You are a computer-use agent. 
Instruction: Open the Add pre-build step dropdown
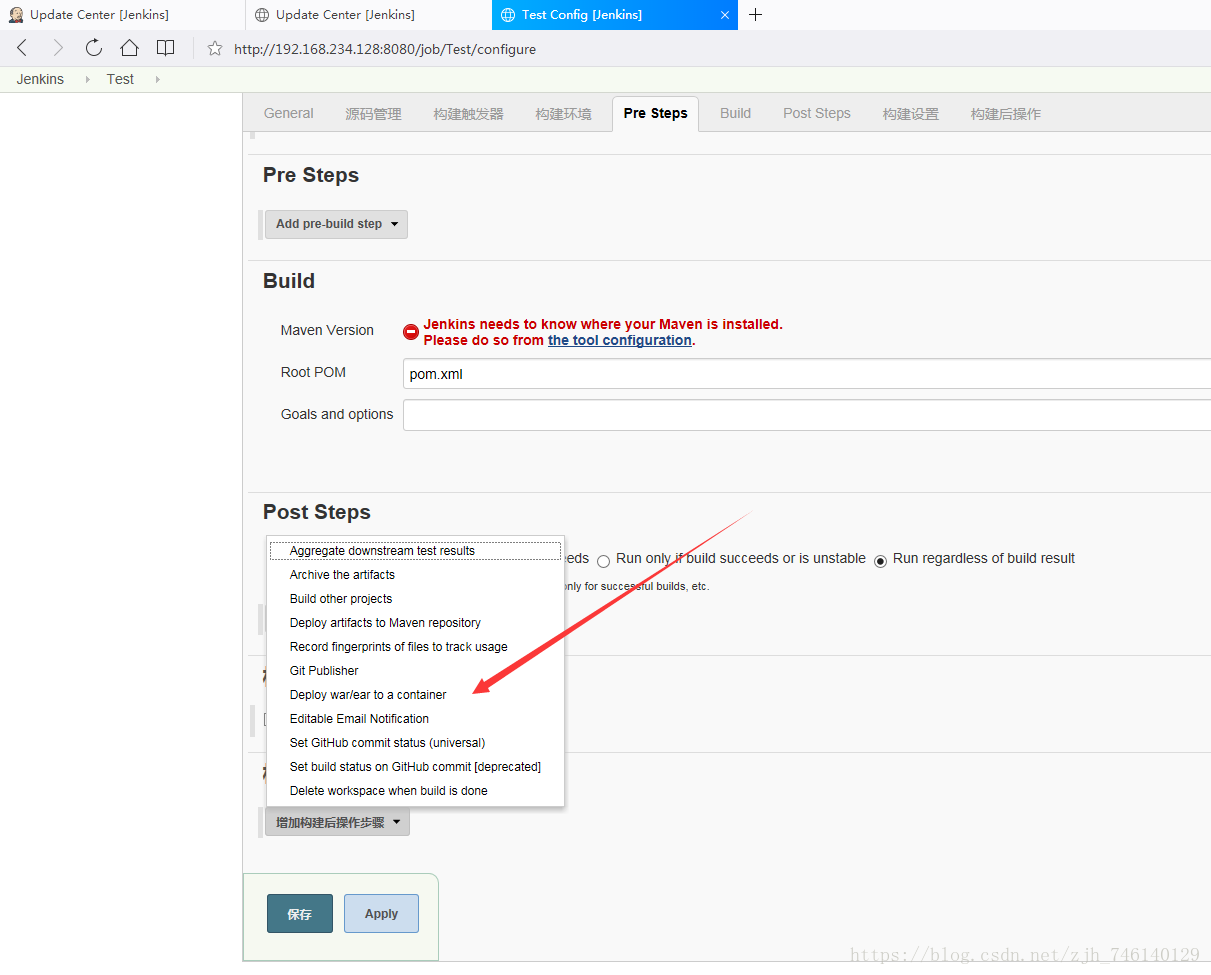click(x=336, y=224)
